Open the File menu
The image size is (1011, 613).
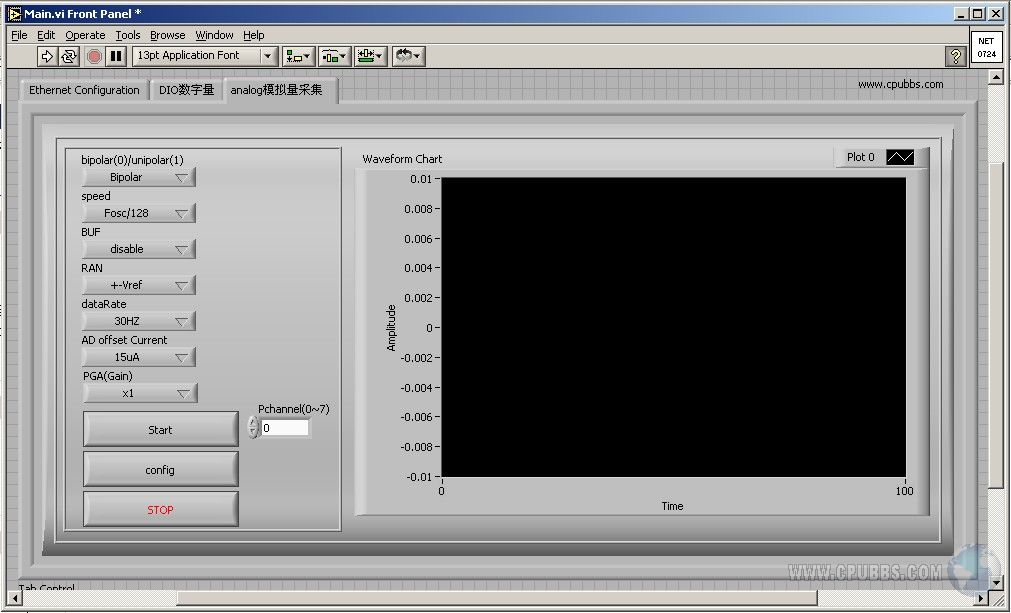tap(19, 35)
